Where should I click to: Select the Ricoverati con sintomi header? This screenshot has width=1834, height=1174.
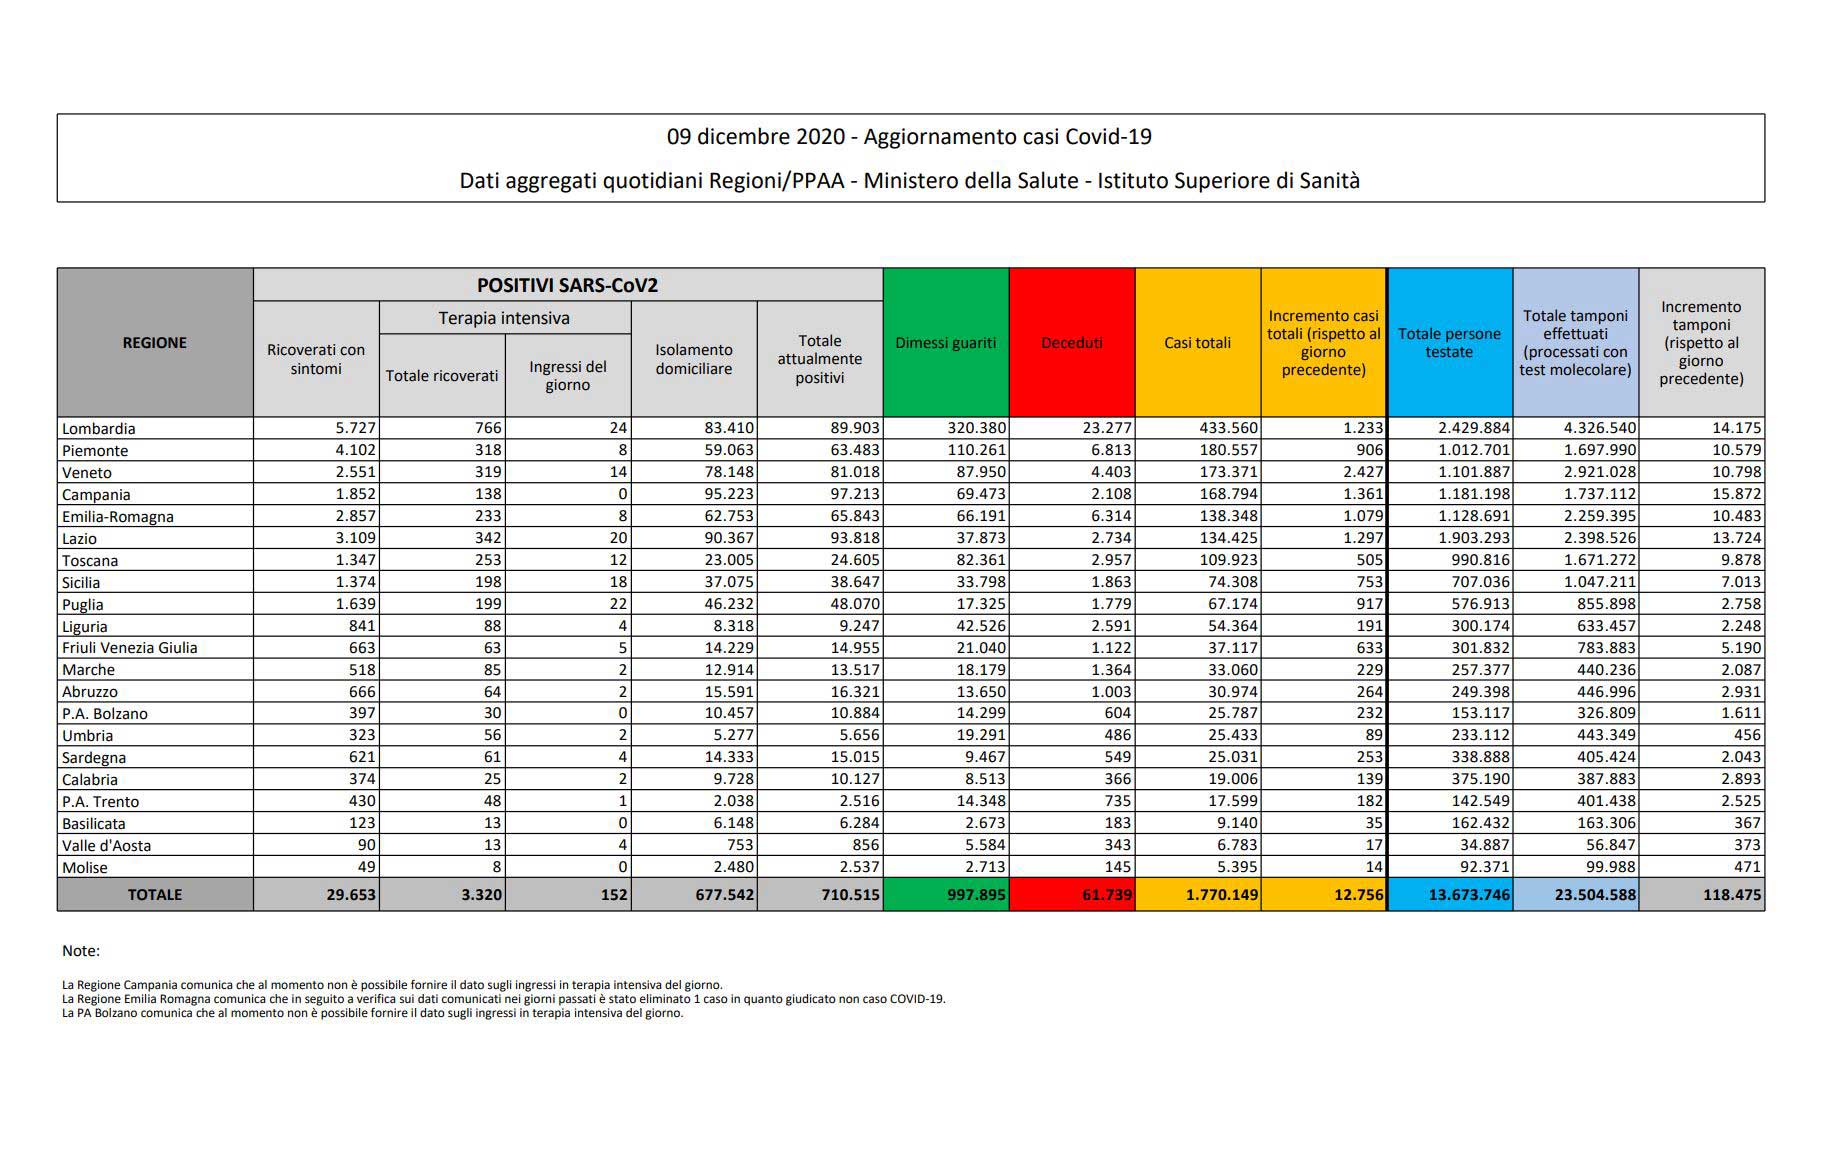coord(316,359)
